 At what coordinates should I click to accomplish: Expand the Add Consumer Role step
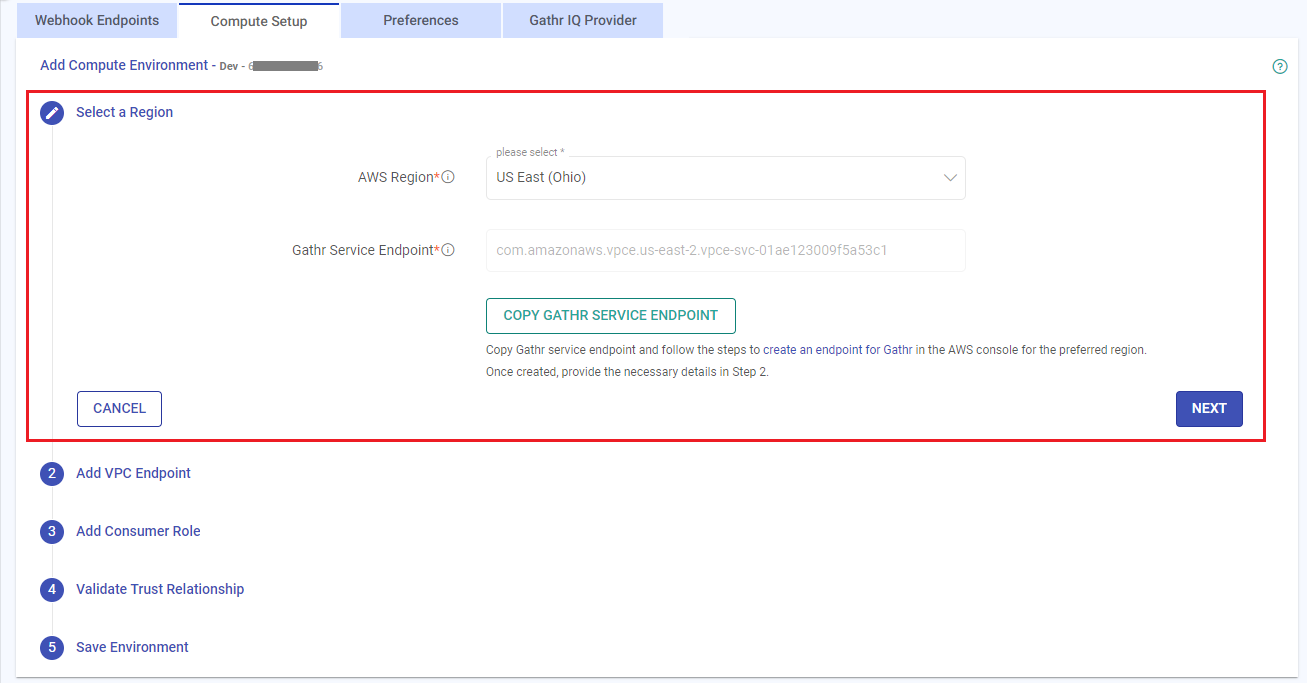click(x=138, y=531)
